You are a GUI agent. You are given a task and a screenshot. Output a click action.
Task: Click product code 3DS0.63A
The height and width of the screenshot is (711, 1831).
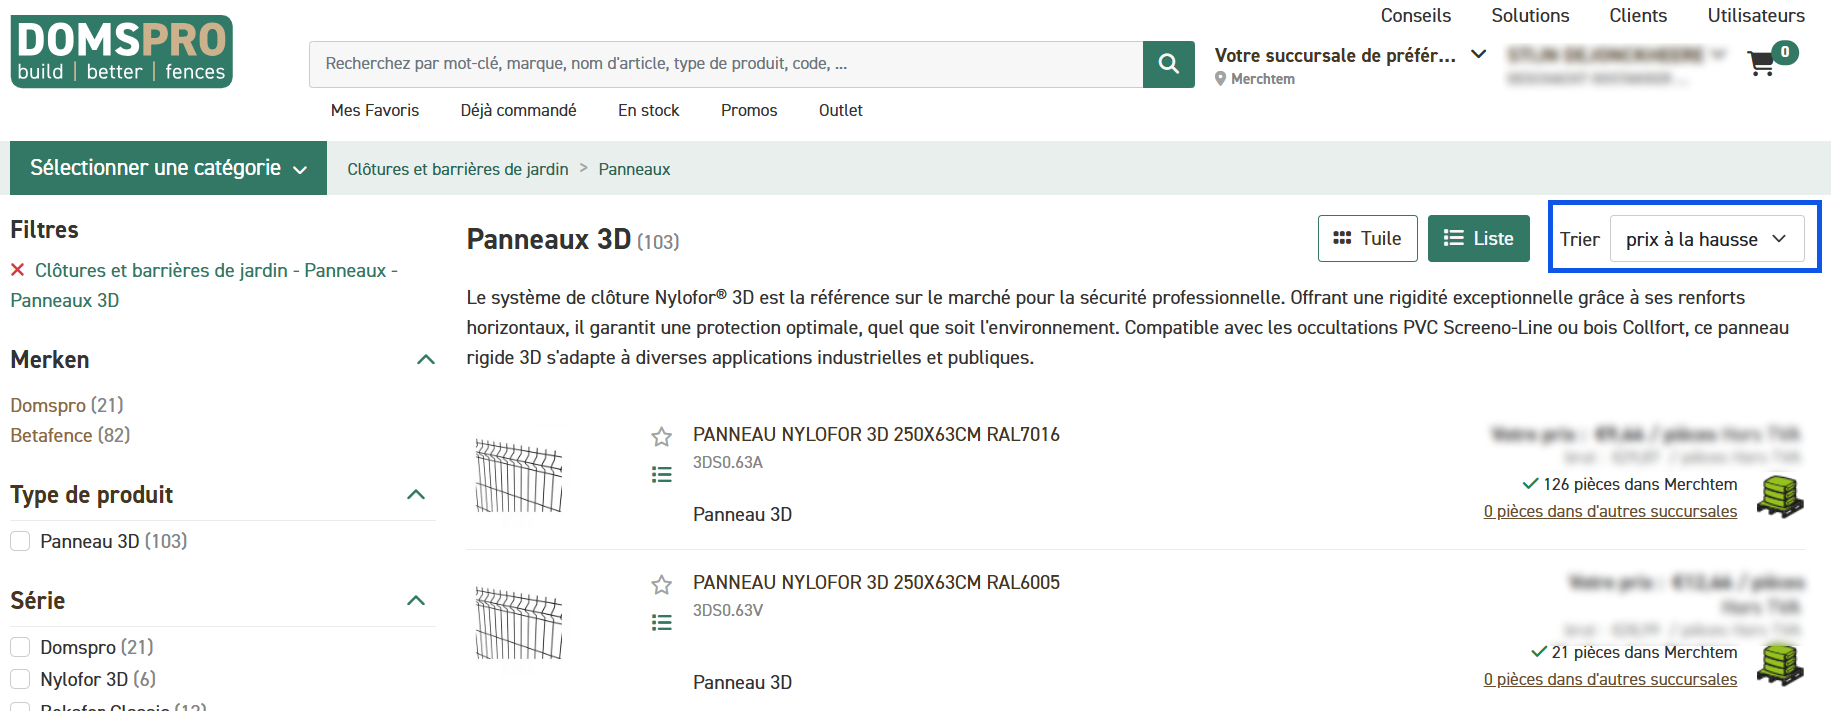coord(728,462)
